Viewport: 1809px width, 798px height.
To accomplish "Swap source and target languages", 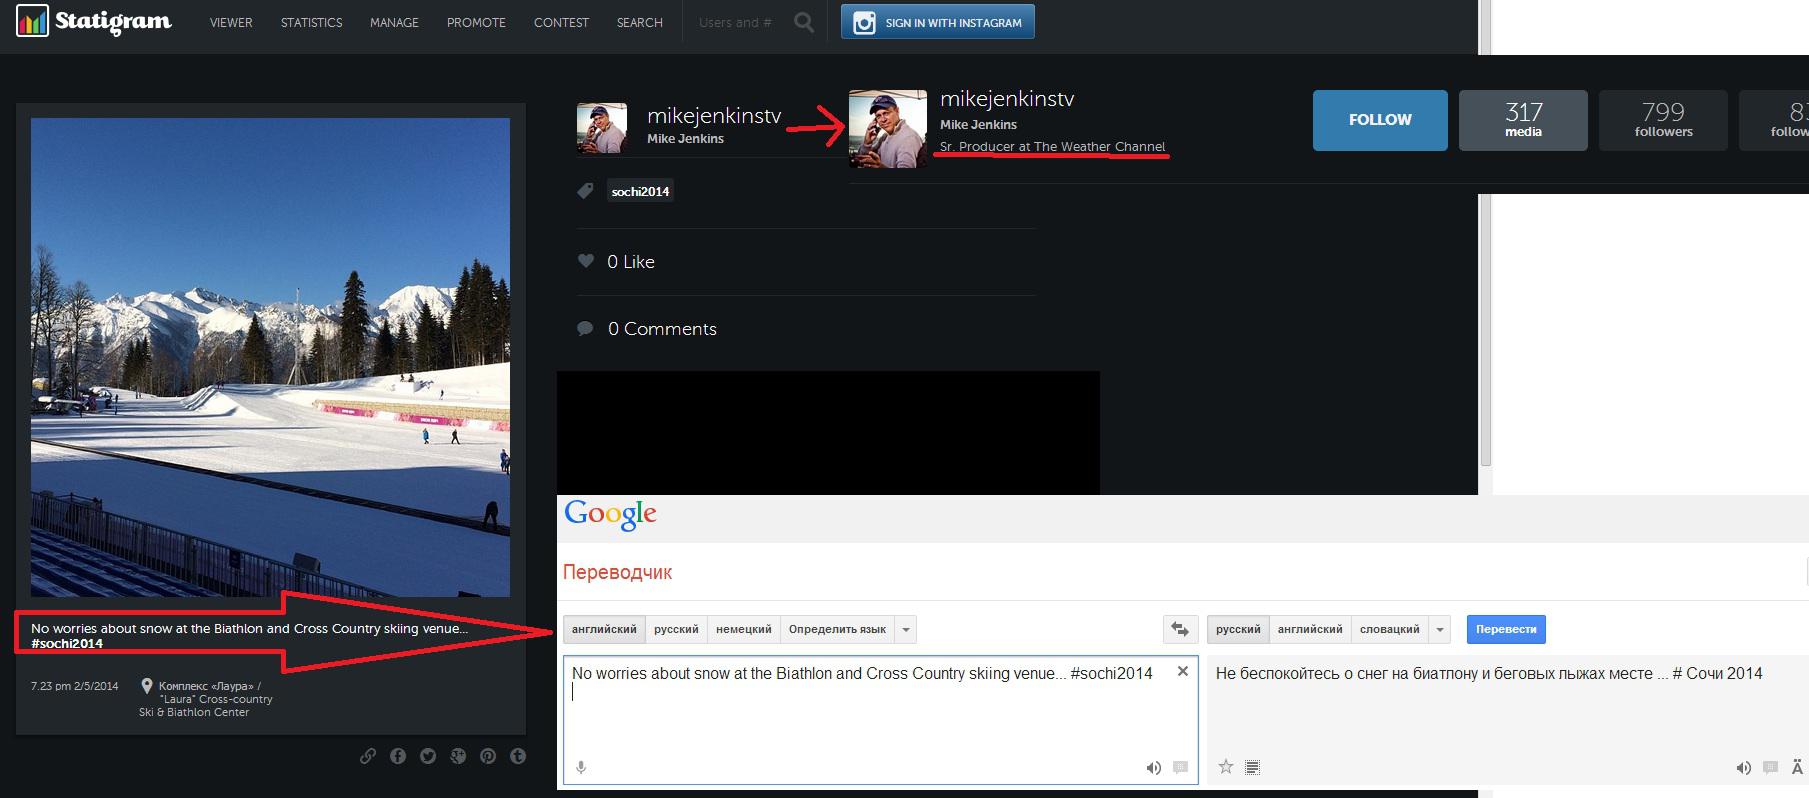I will coord(1180,629).
